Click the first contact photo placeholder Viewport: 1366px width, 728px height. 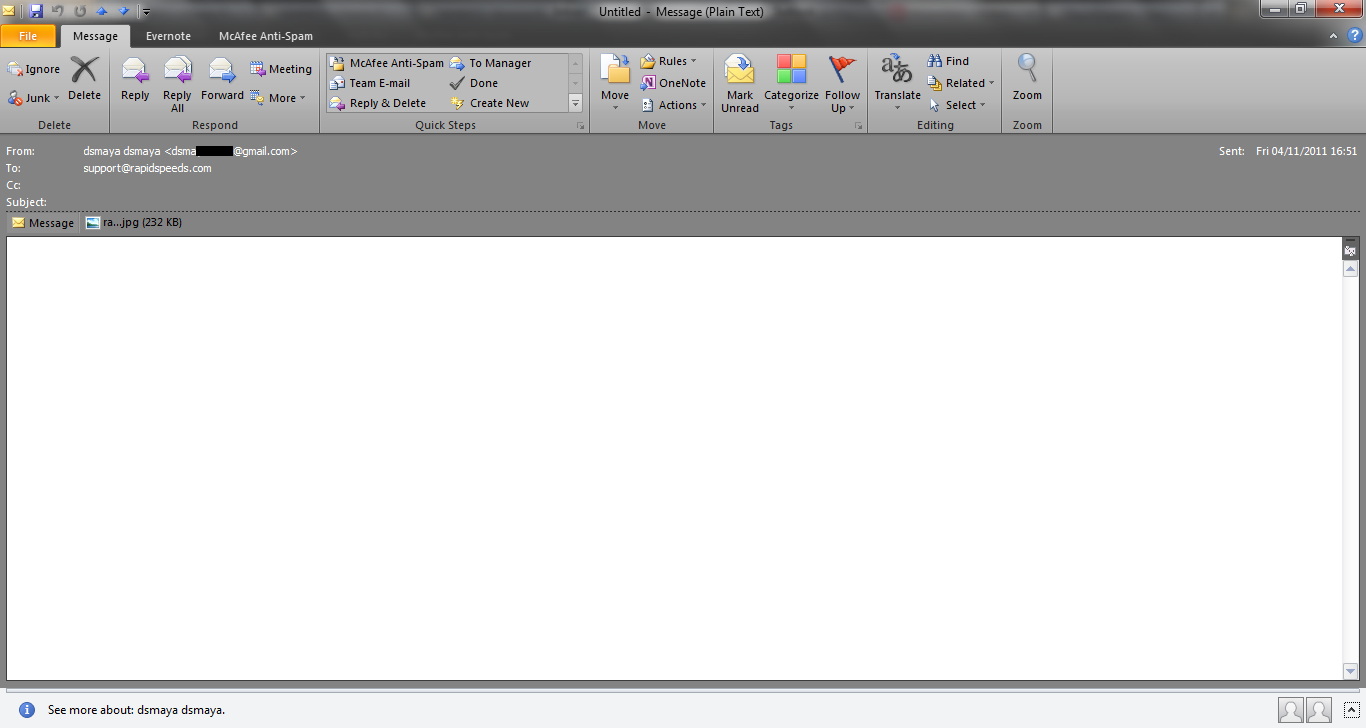click(x=1291, y=710)
